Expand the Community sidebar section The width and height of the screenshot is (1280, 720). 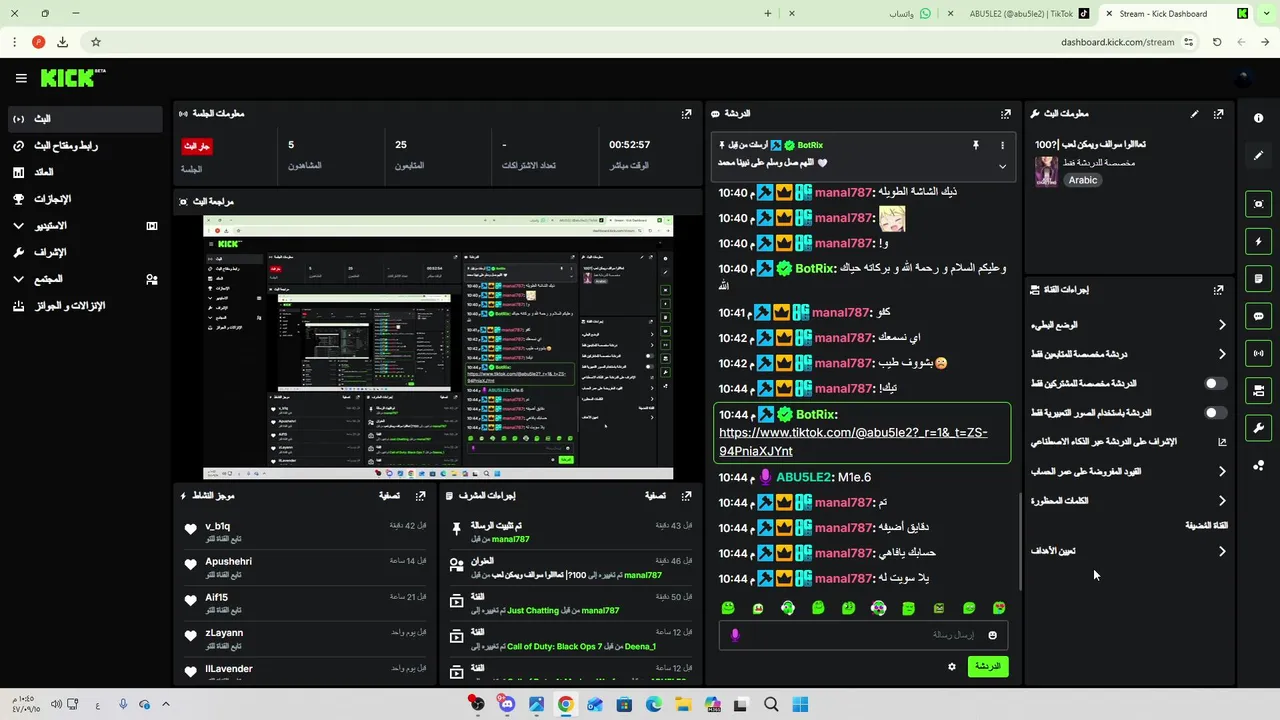pos(85,280)
